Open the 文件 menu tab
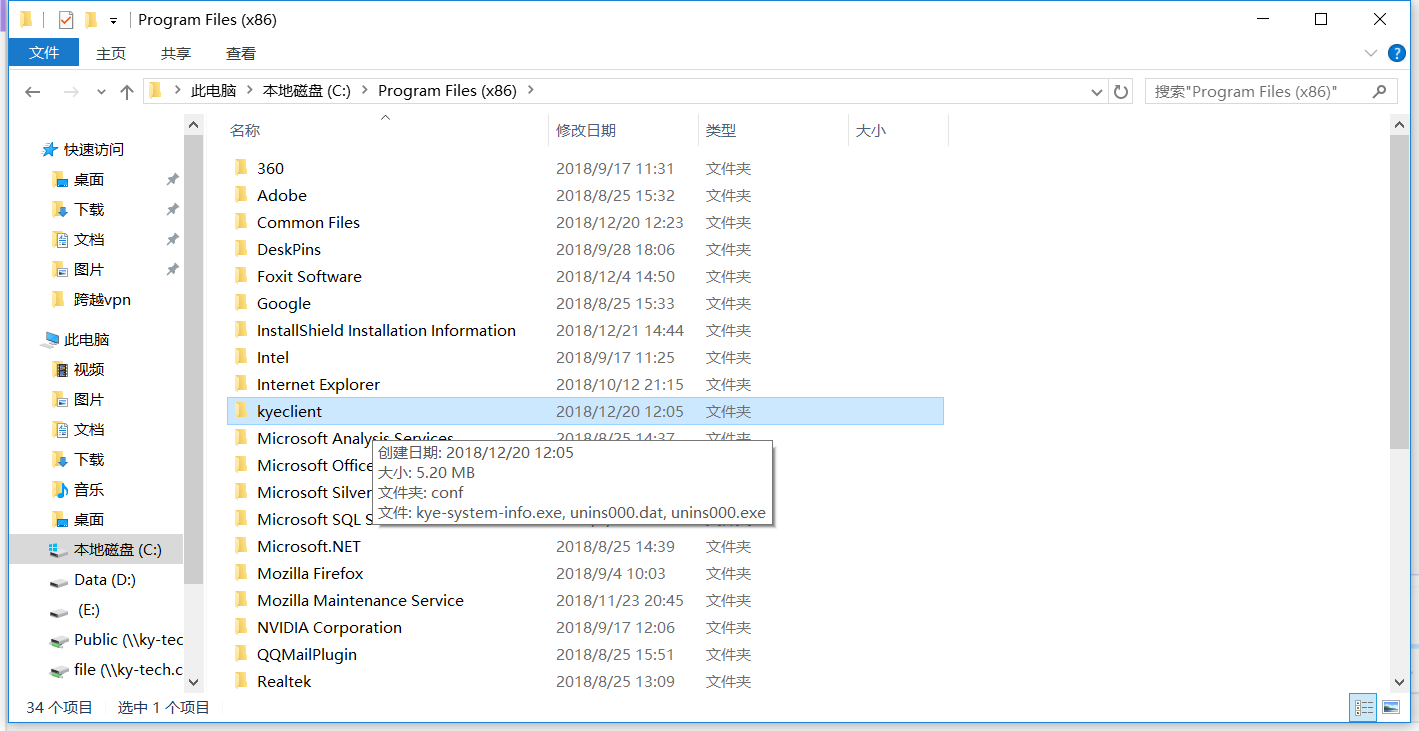1419x731 pixels. pos(44,53)
